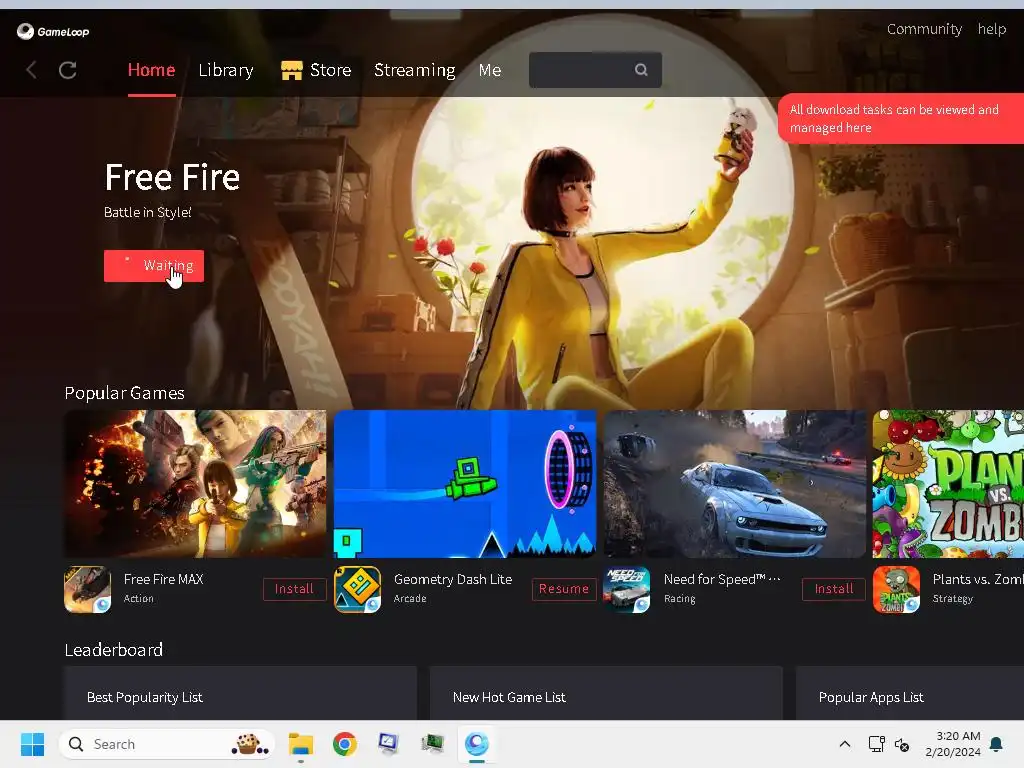Click the Free Fire banner title
Image resolution: width=1024 pixels, height=768 pixels.
click(x=172, y=177)
